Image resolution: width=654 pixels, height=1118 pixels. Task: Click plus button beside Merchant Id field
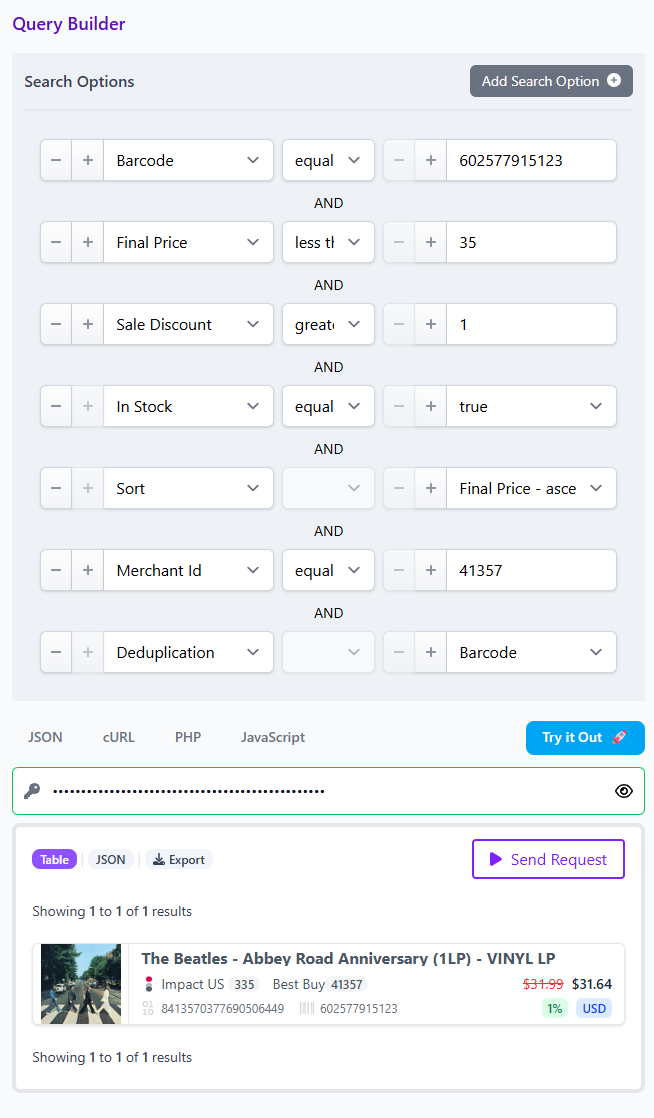click(x=88, y=570)
